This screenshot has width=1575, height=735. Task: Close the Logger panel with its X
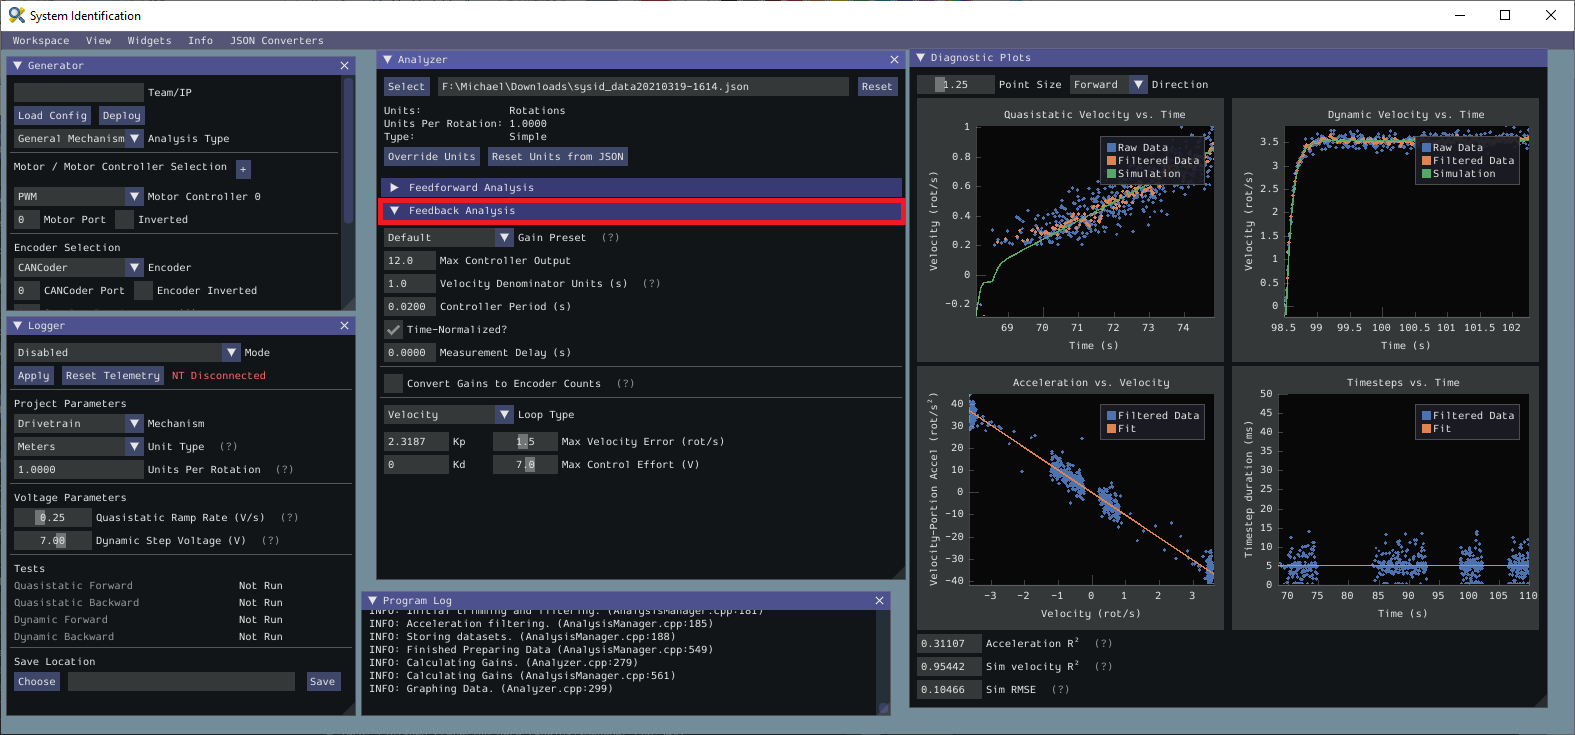tap(344, 326)
